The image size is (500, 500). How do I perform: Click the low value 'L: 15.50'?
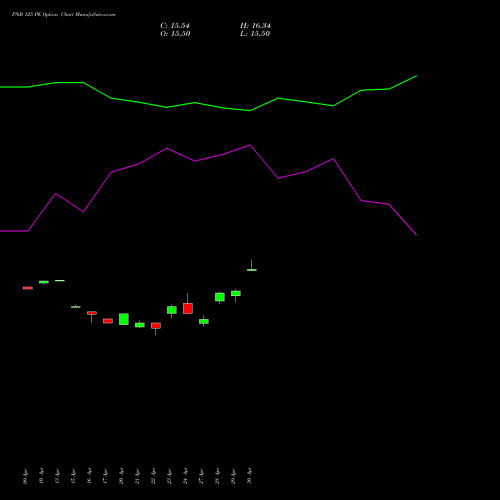(255, 34)
